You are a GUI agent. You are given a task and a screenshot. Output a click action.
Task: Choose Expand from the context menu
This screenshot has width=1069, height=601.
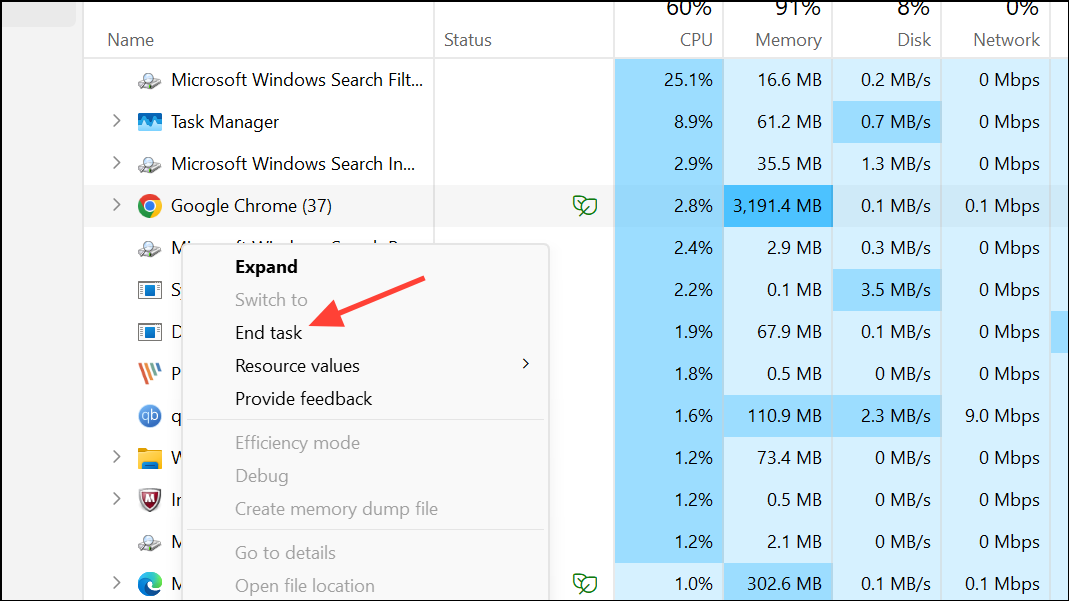coord(265,266)
